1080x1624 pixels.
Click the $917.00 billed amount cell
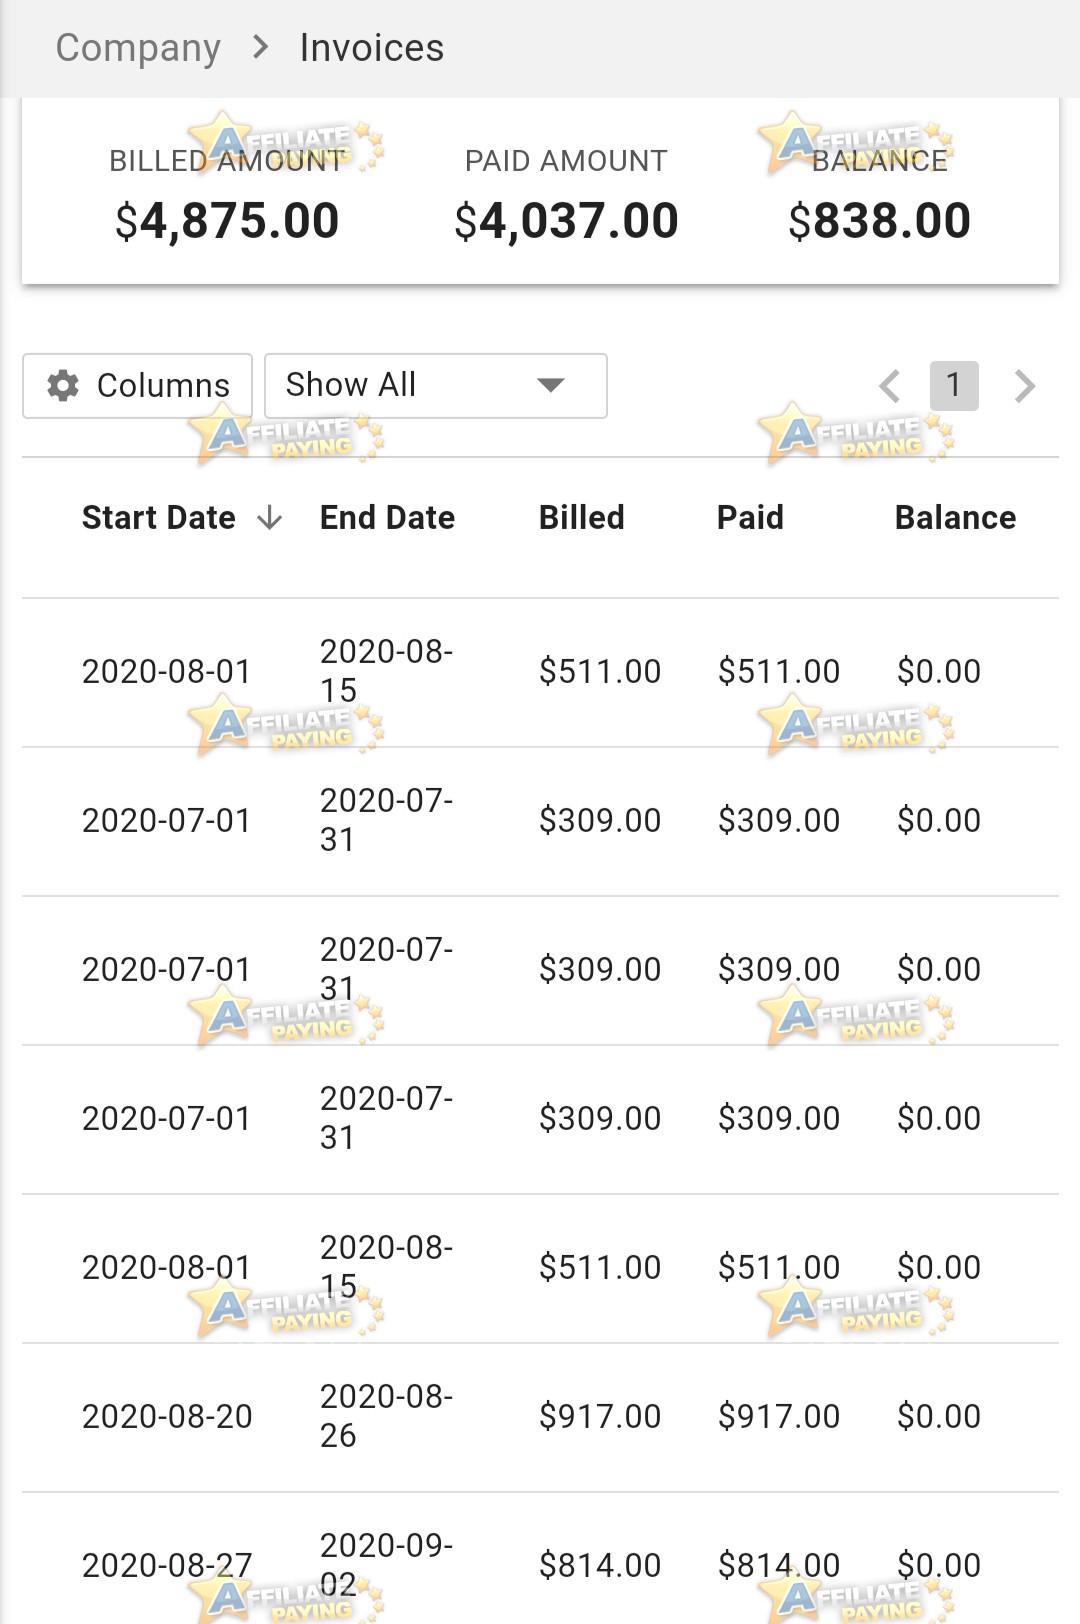[x=600, y=1417]
